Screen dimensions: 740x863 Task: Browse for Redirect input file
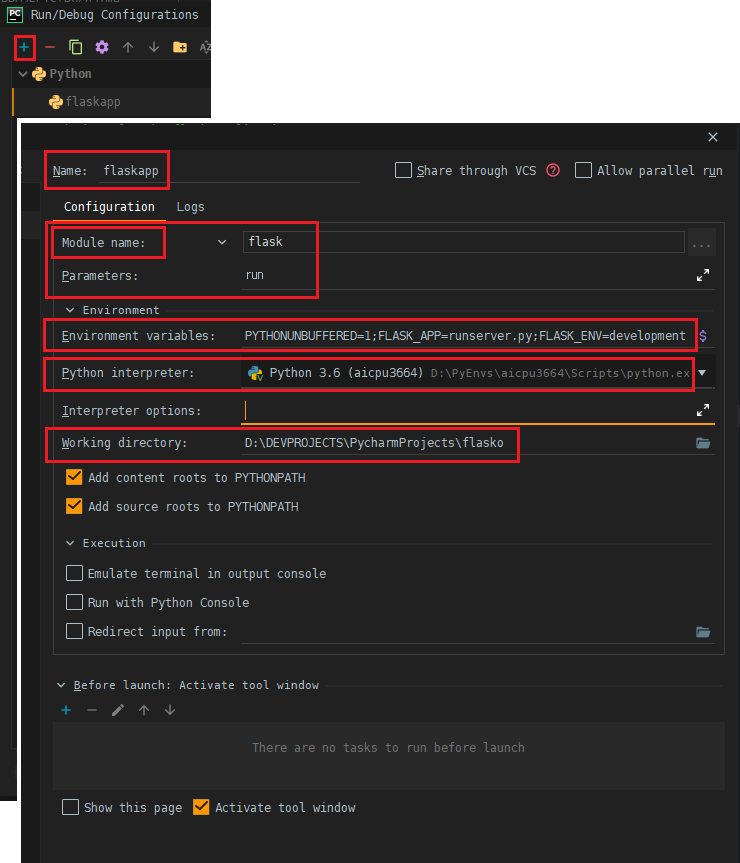click(703, 632)
